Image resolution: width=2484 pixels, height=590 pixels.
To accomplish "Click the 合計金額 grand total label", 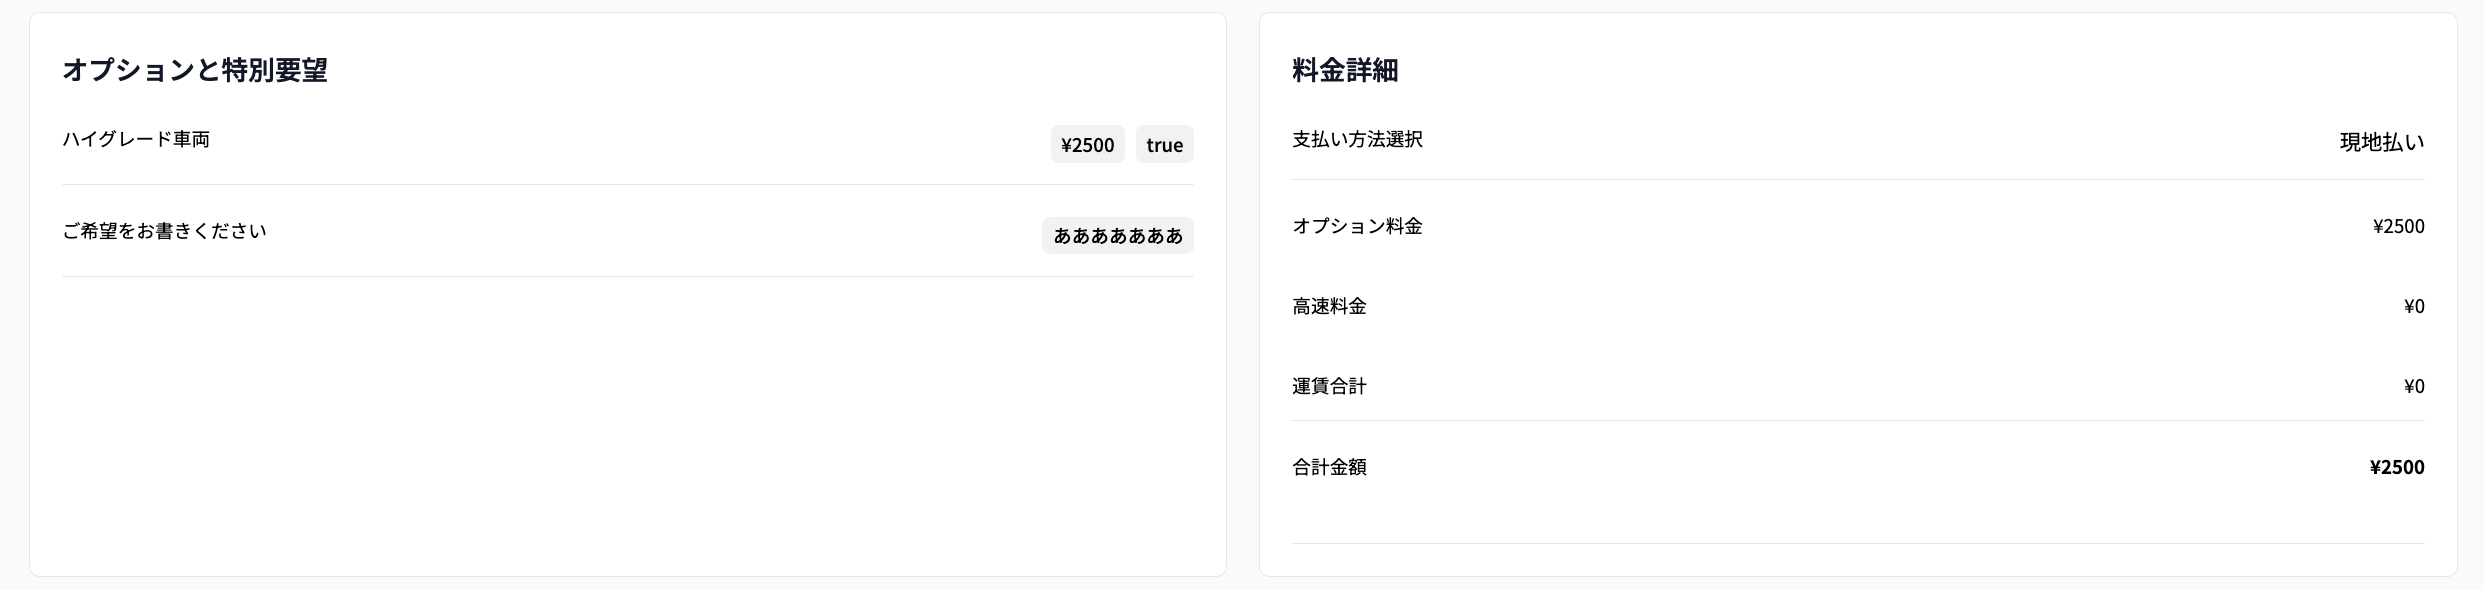I will tap(1328, 466).
